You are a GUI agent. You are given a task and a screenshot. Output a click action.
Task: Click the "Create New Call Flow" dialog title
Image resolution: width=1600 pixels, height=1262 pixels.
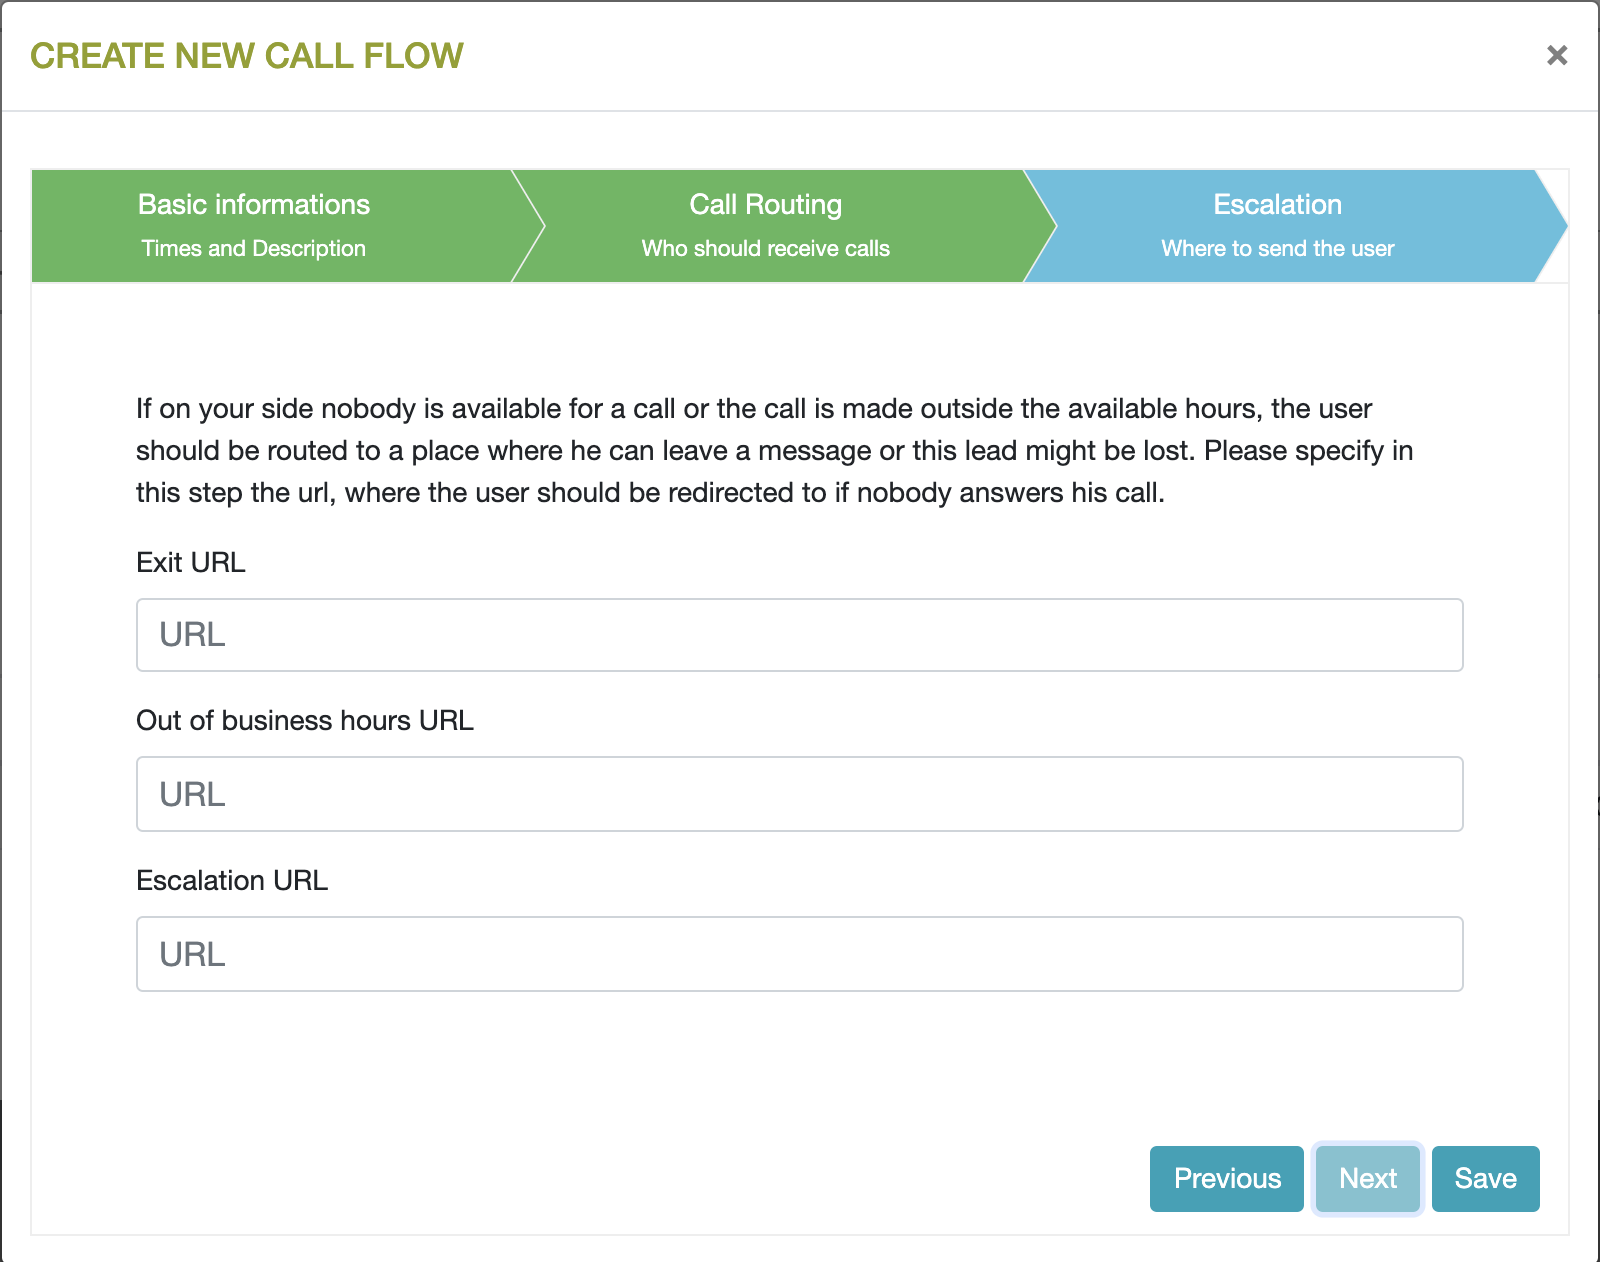tap(247, 56)
